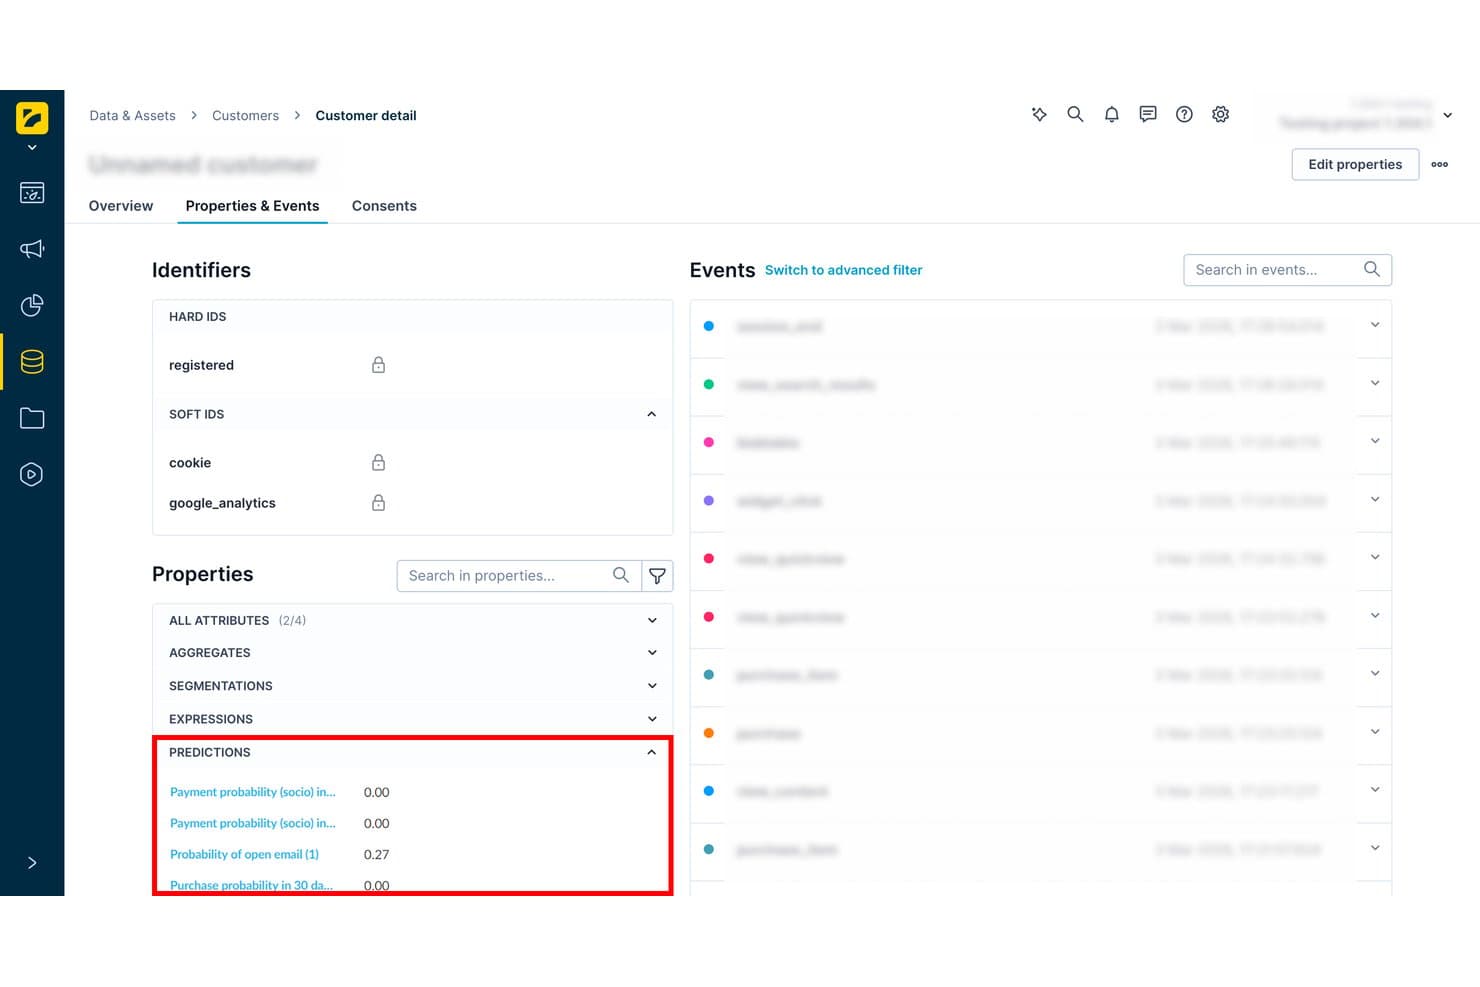Open global search magnifier in the header
1480x987 pixels.
pos(1075,115)
